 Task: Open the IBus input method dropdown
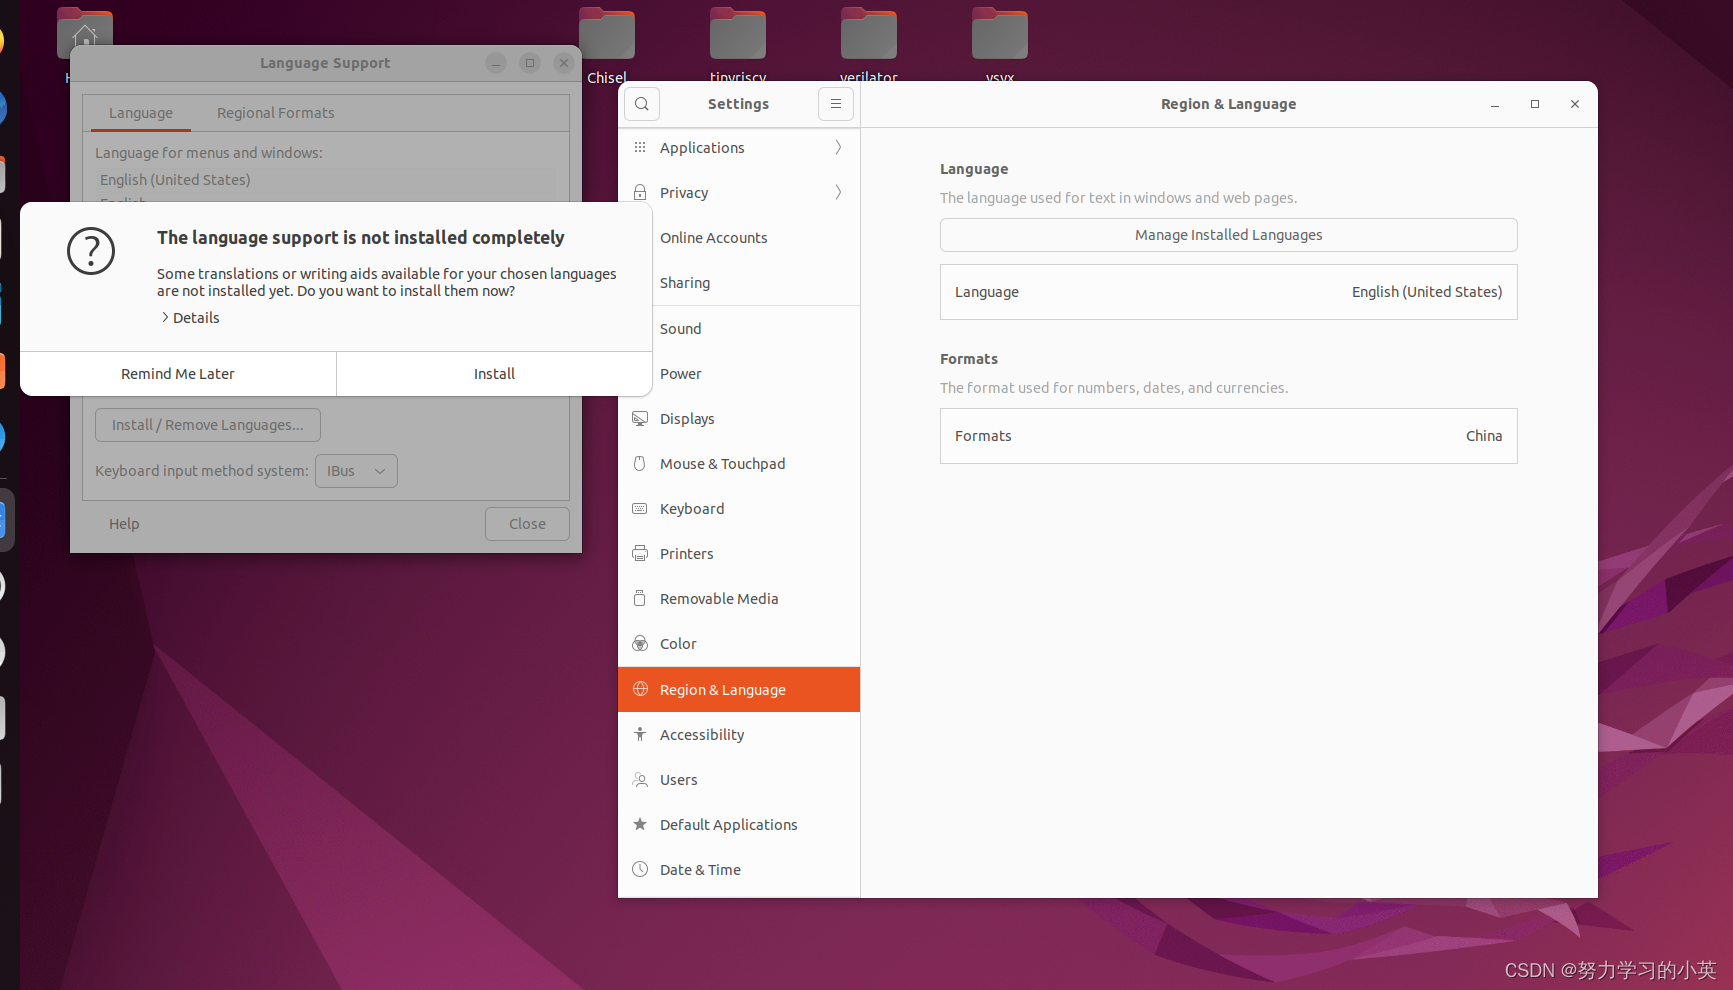355,470
